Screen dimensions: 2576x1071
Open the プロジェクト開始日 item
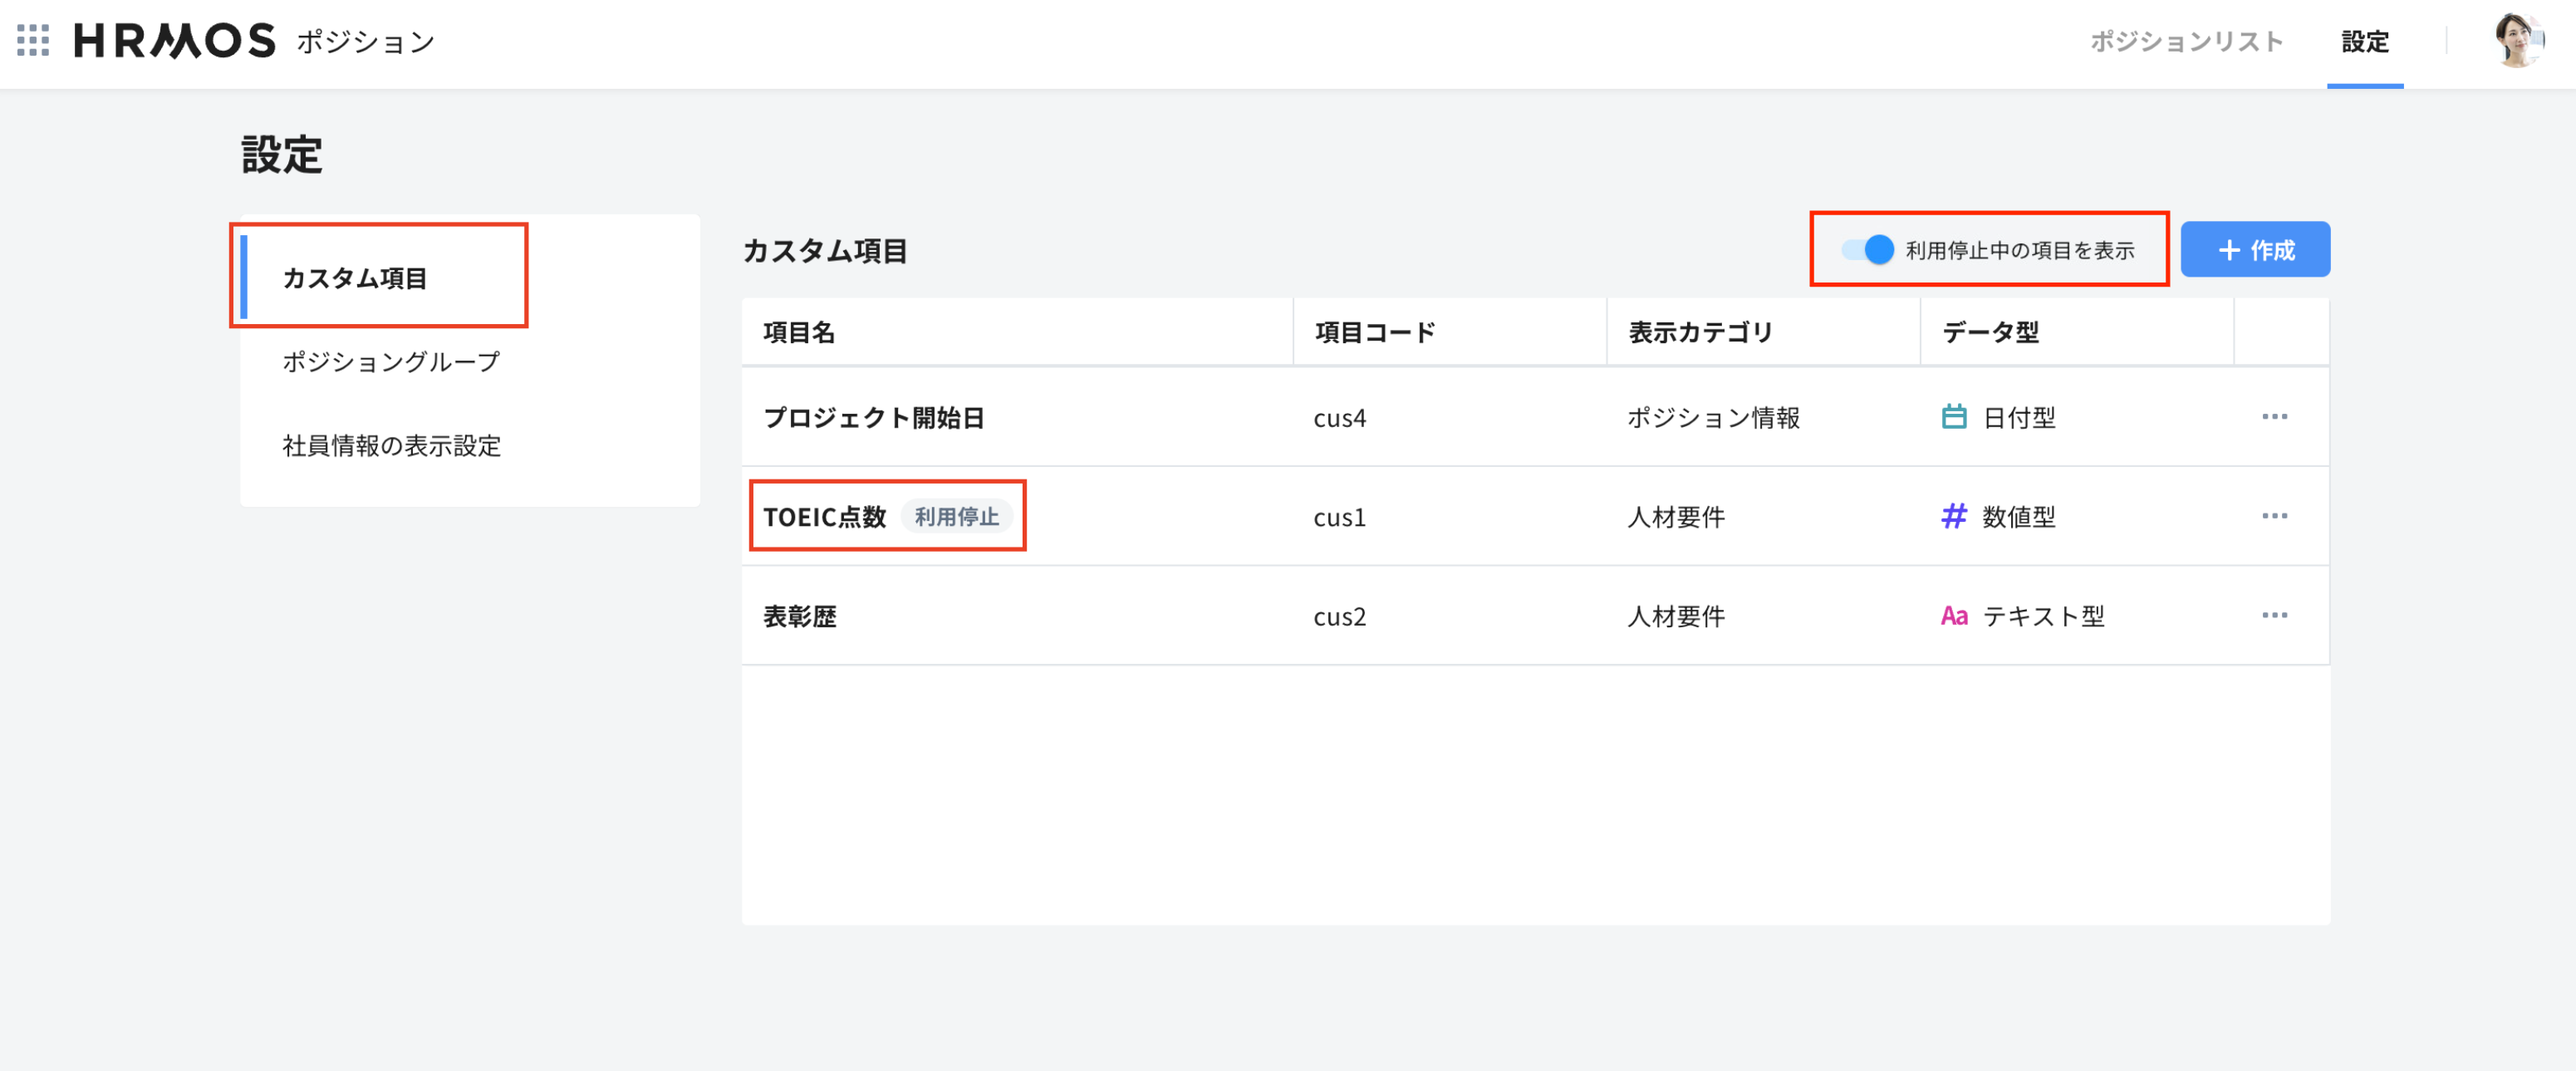[873, 418]
